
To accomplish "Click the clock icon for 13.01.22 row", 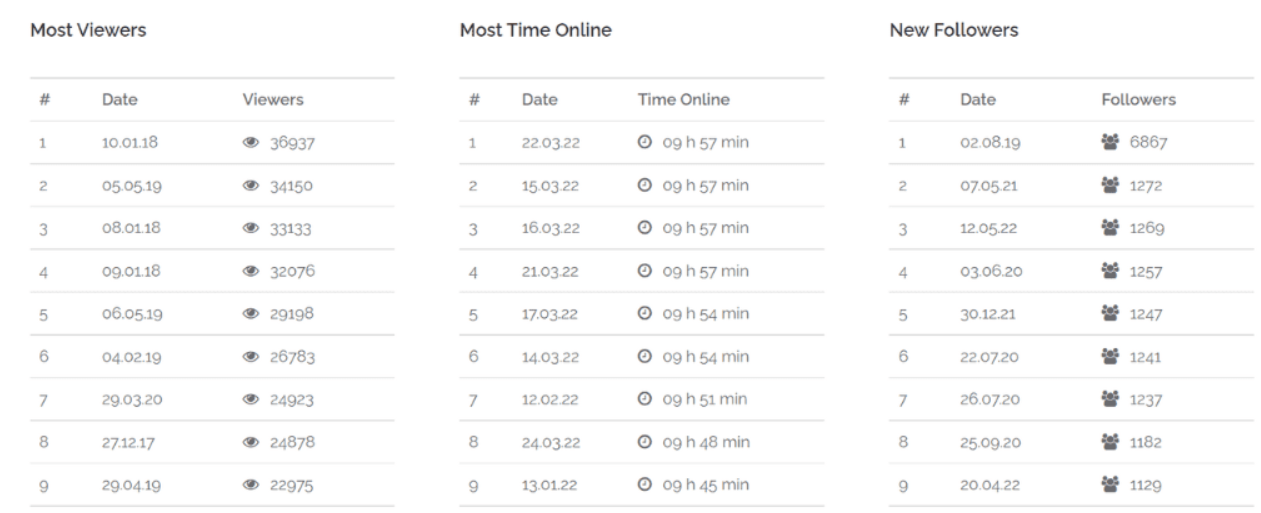I will pos(645,485).
